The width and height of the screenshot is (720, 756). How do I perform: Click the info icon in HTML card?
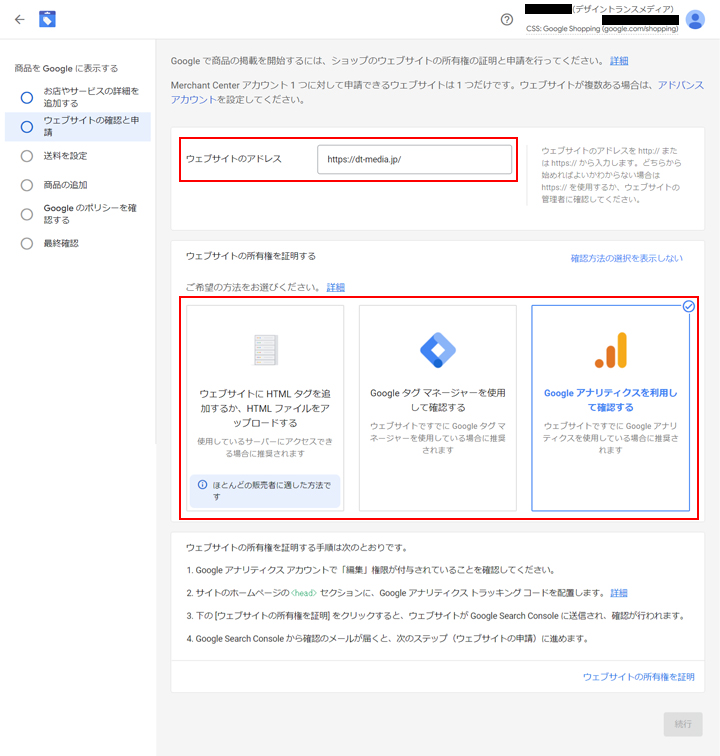coord(203,484)
